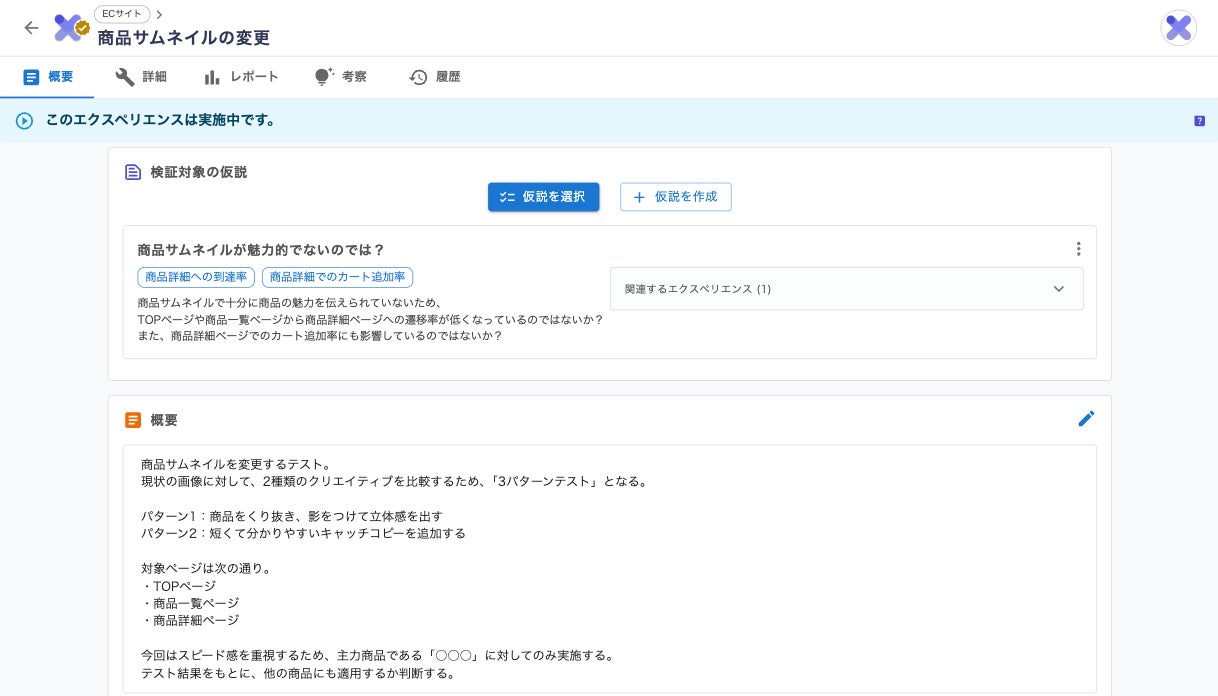Click the back arrow icon
The width and height of the screenshot is (1218, 696).
[x=31, y=28]
